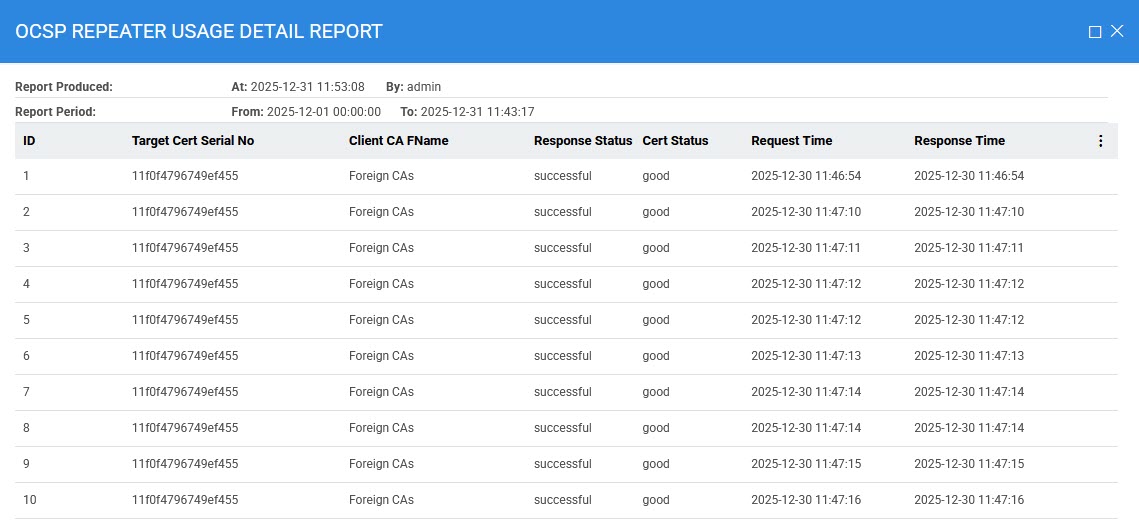Select the serial number in row 1
Image resolution: width=1139 pixels, height=523 pixels.
185,176
